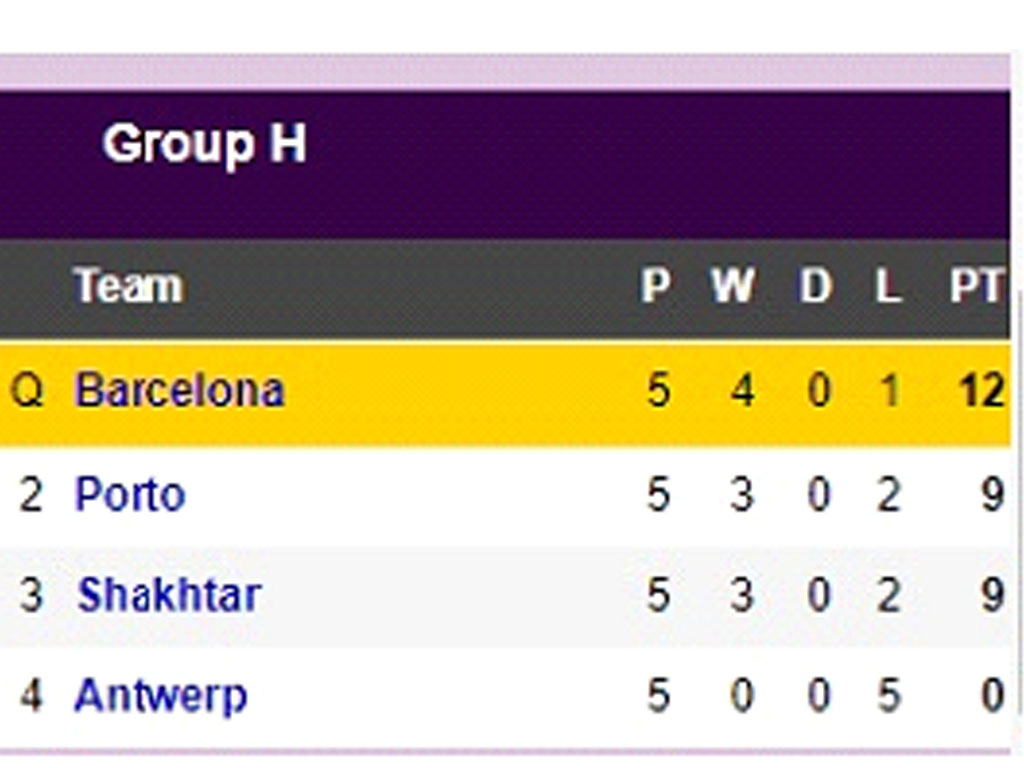Click the PT column header
1024x768 pixels.
tap(977, 285)
